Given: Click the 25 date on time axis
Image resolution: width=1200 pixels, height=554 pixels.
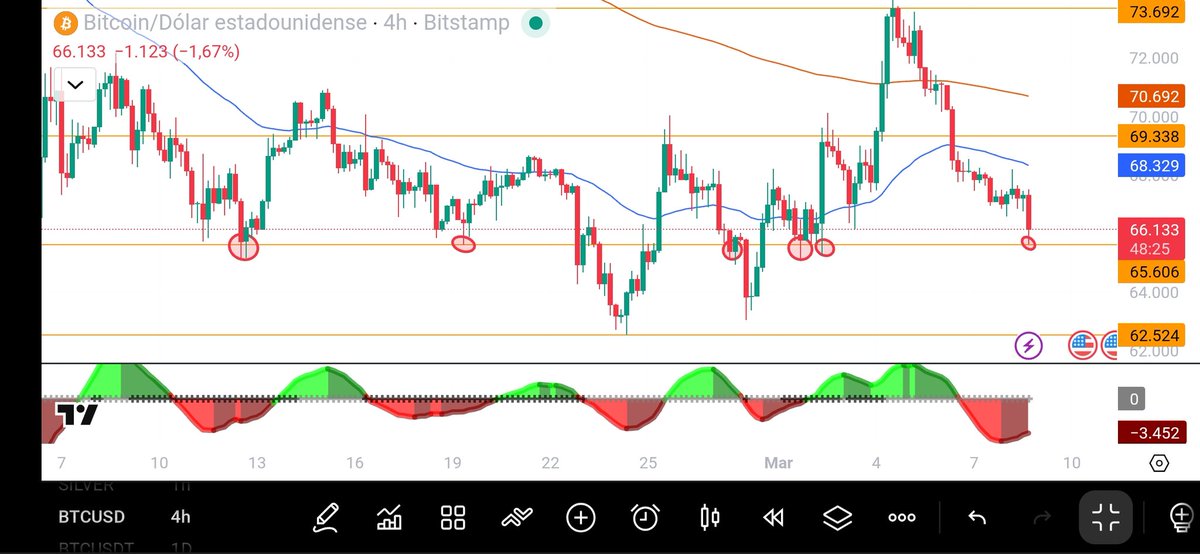Looking at the screenshot, I should [x=648, y=463].
